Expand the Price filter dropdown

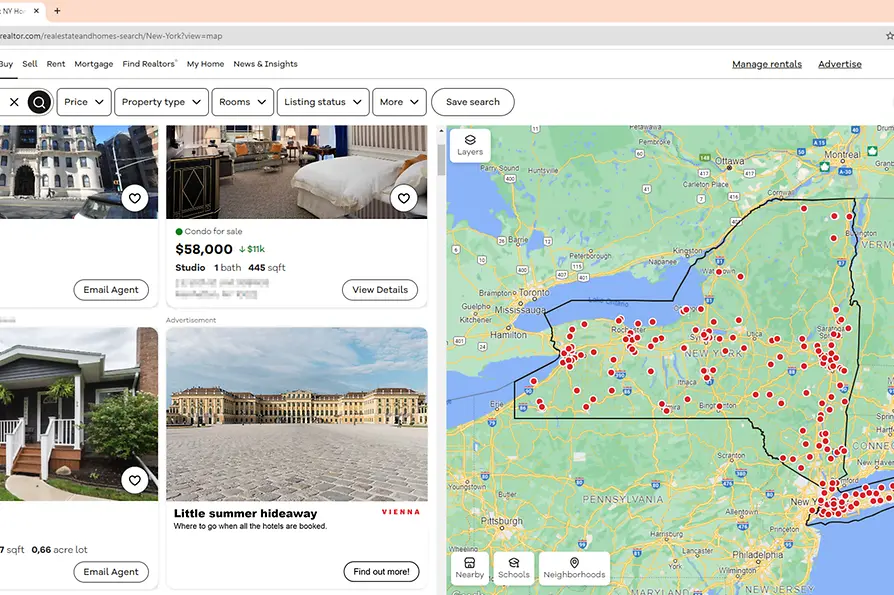(84, 102)
